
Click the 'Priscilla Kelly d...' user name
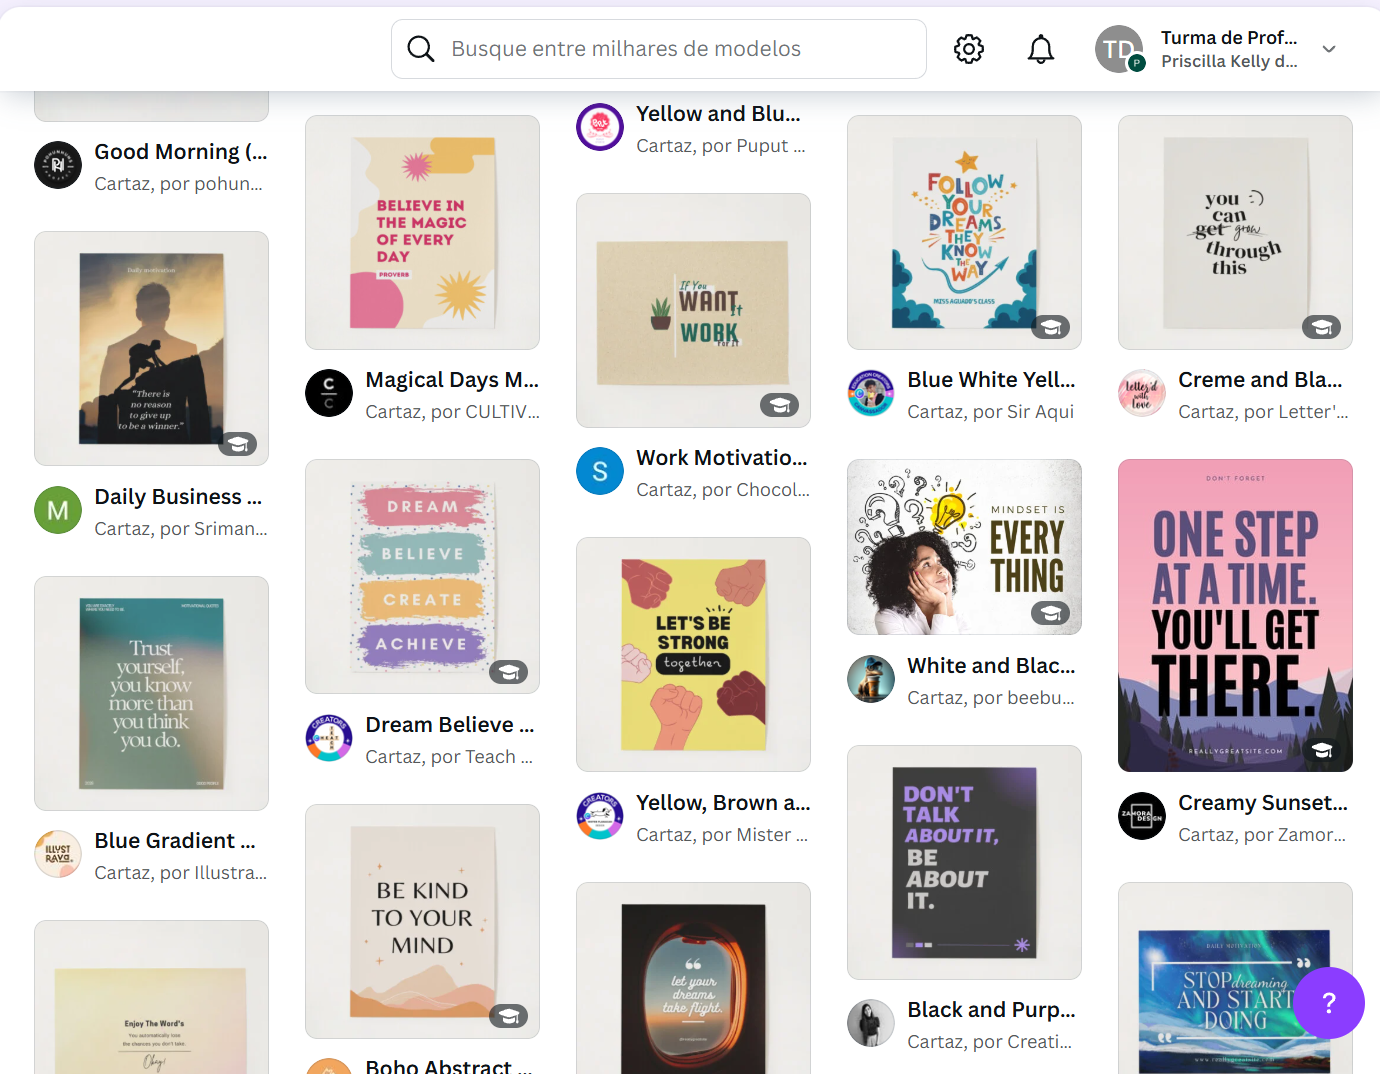[x=1229, y=62]
